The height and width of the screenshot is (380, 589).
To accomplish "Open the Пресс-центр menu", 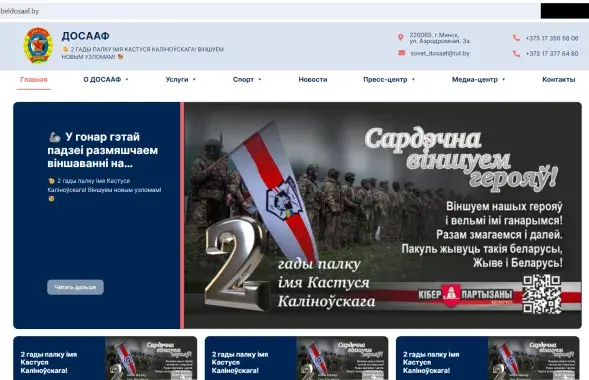I will click(385, 80).
